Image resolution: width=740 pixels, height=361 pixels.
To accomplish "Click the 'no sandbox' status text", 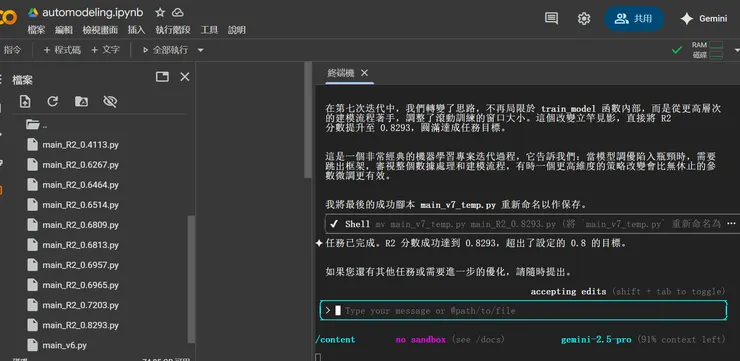I will 420,340.
